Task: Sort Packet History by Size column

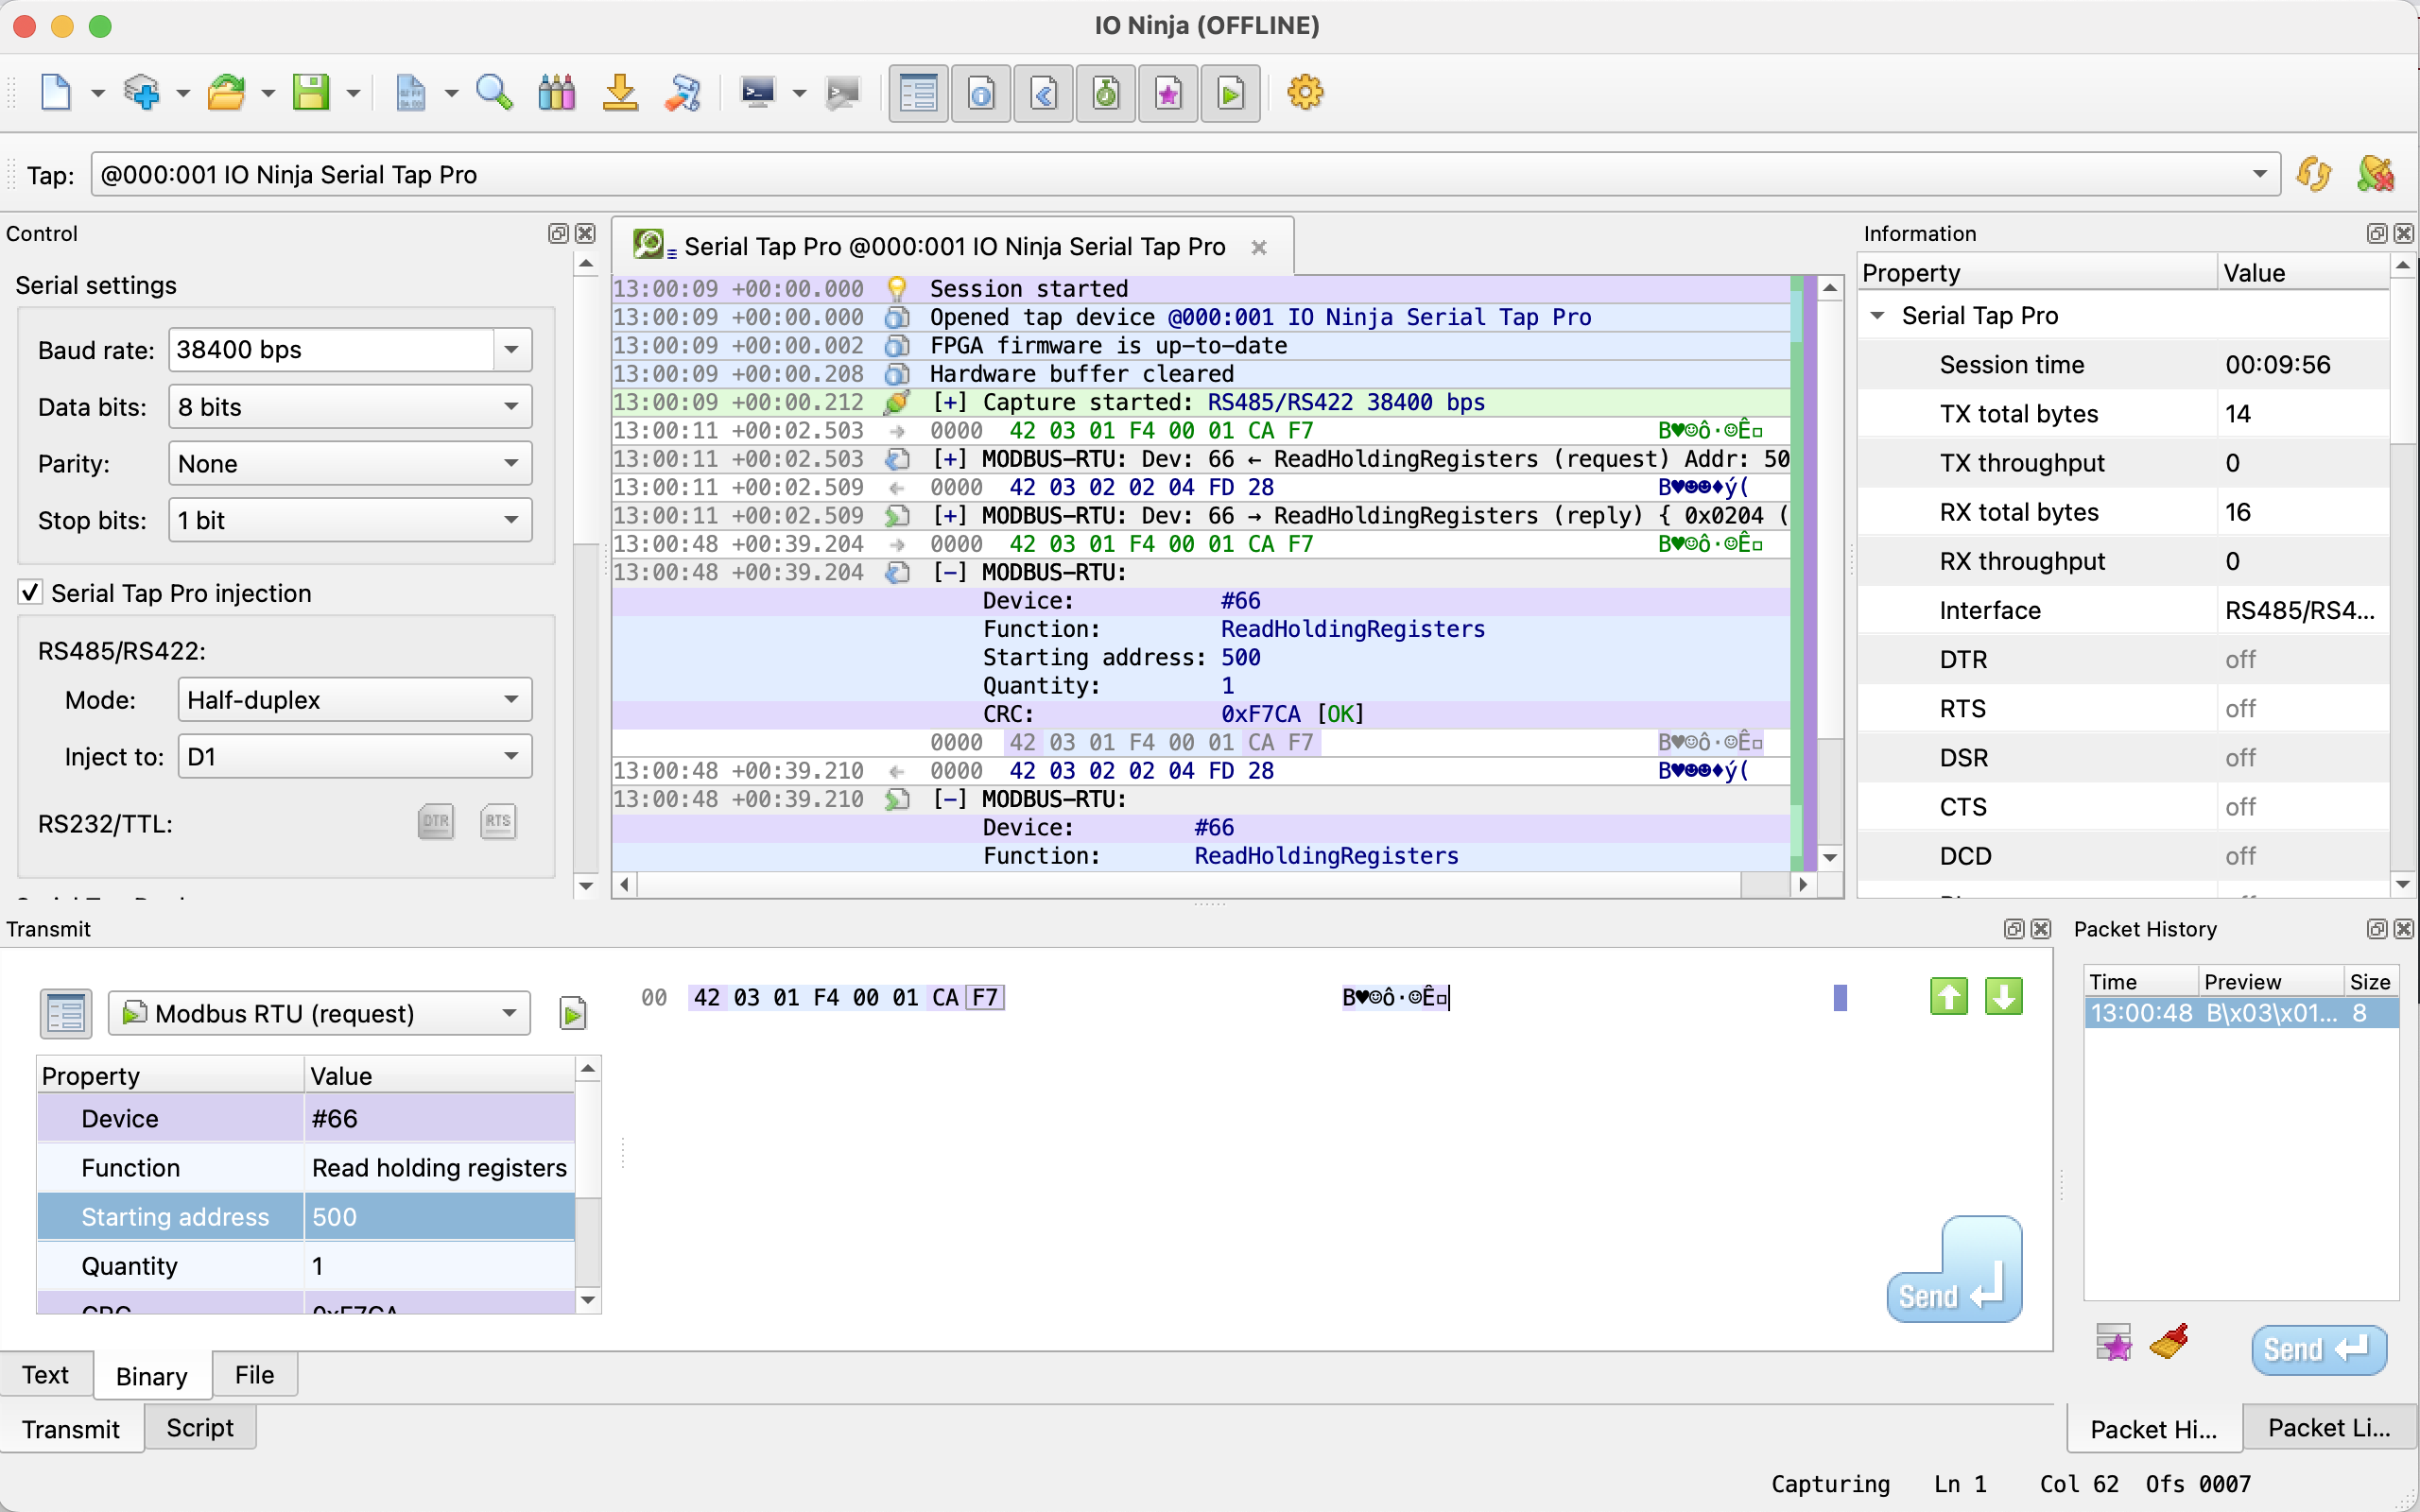Action: click(x=2370, y=981)
